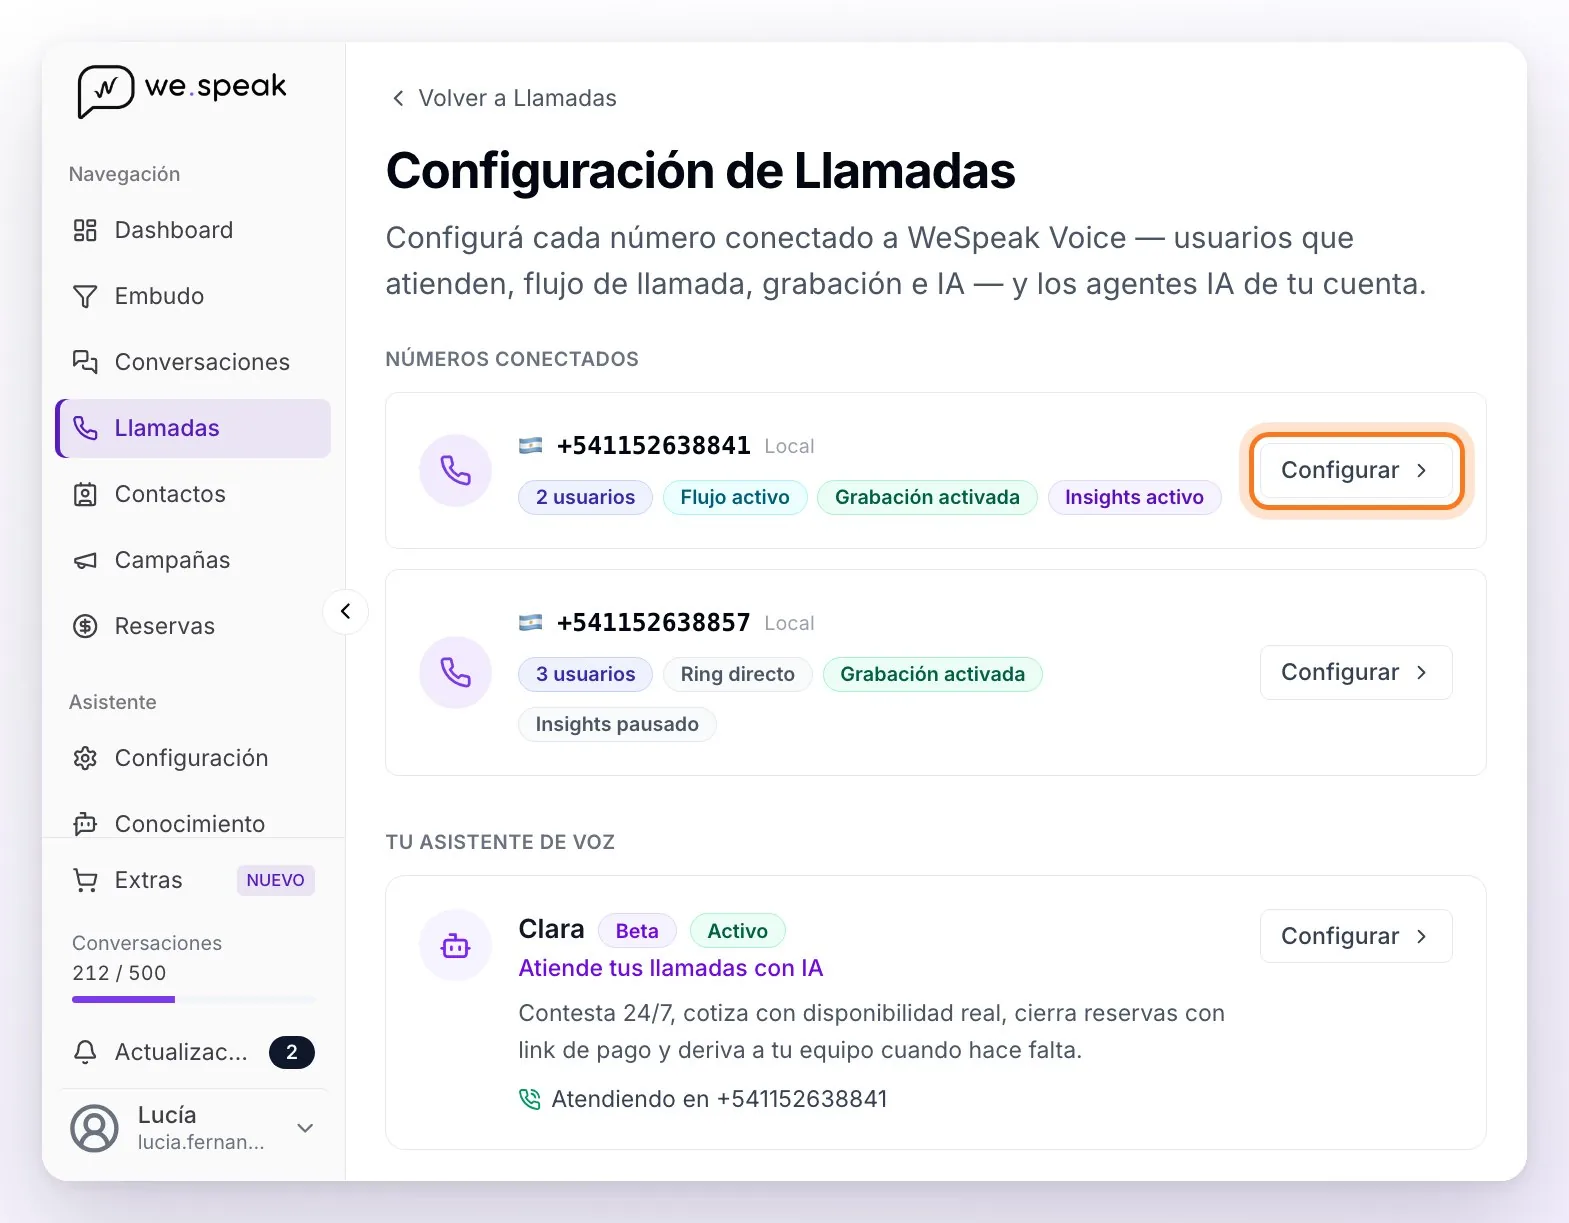This screenshot has width=1569, height=1223.
Task: Click the 'Atiende tus llamadas con IA' text
Action: 671,968
